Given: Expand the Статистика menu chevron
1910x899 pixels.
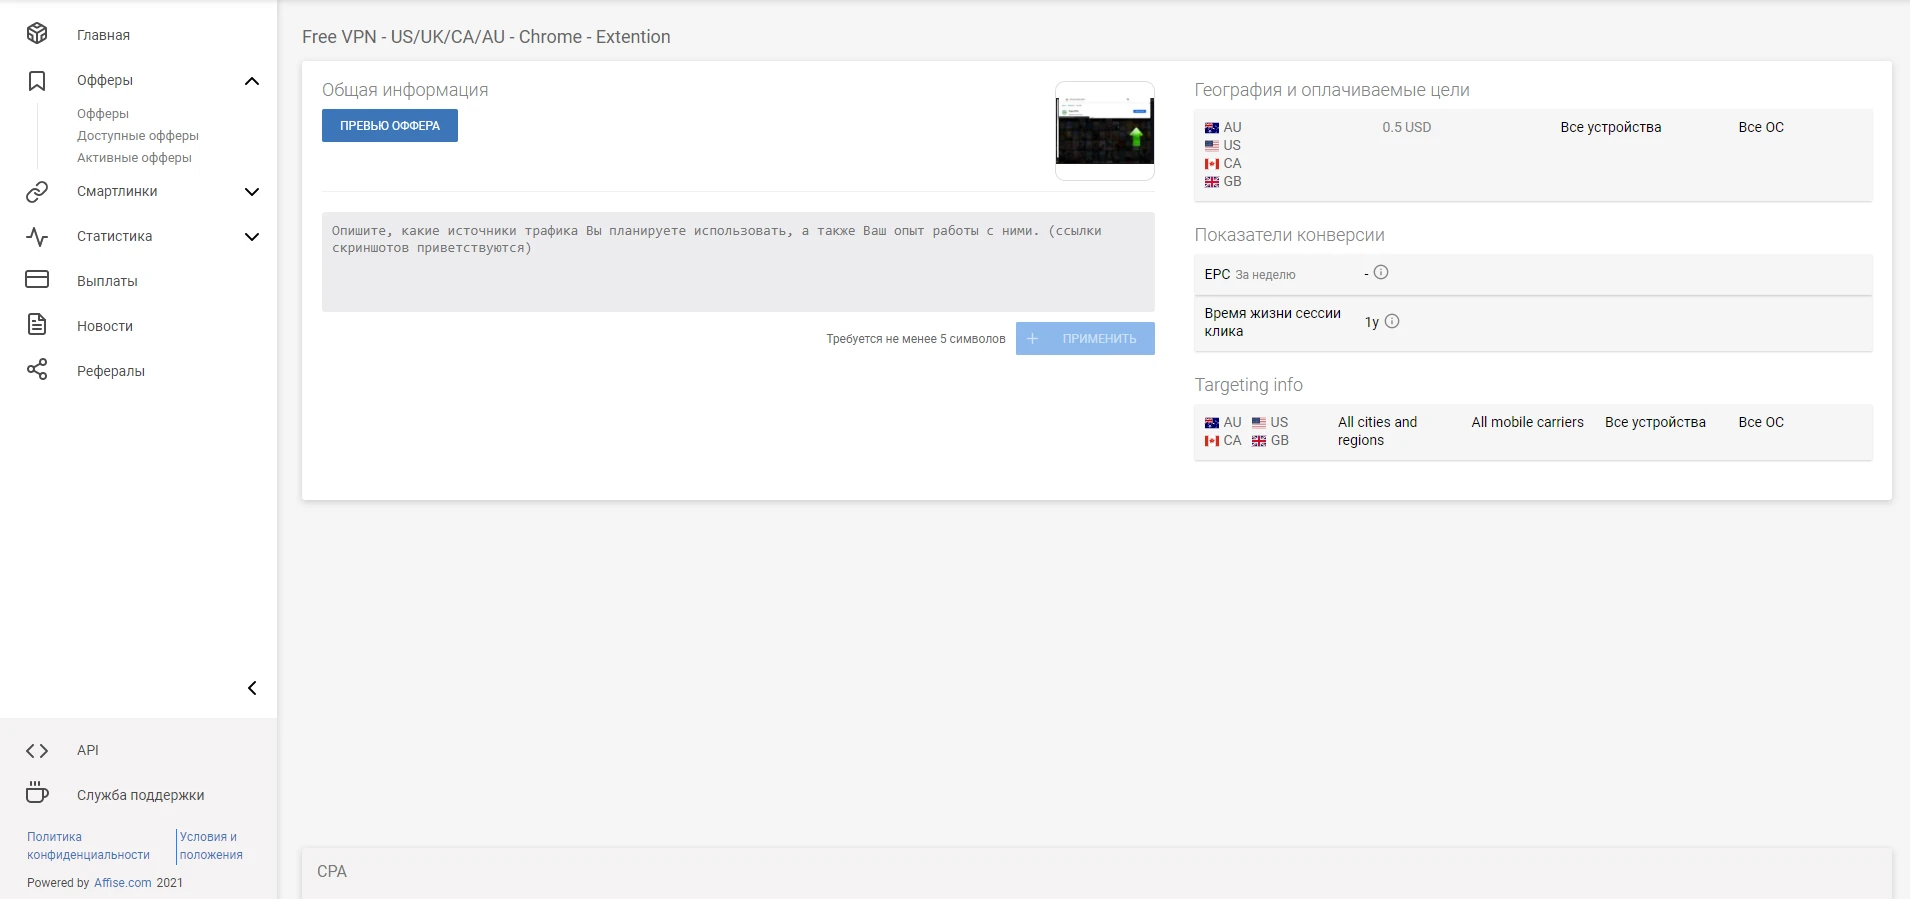Looking at the screenshot, I should point(252,237).
